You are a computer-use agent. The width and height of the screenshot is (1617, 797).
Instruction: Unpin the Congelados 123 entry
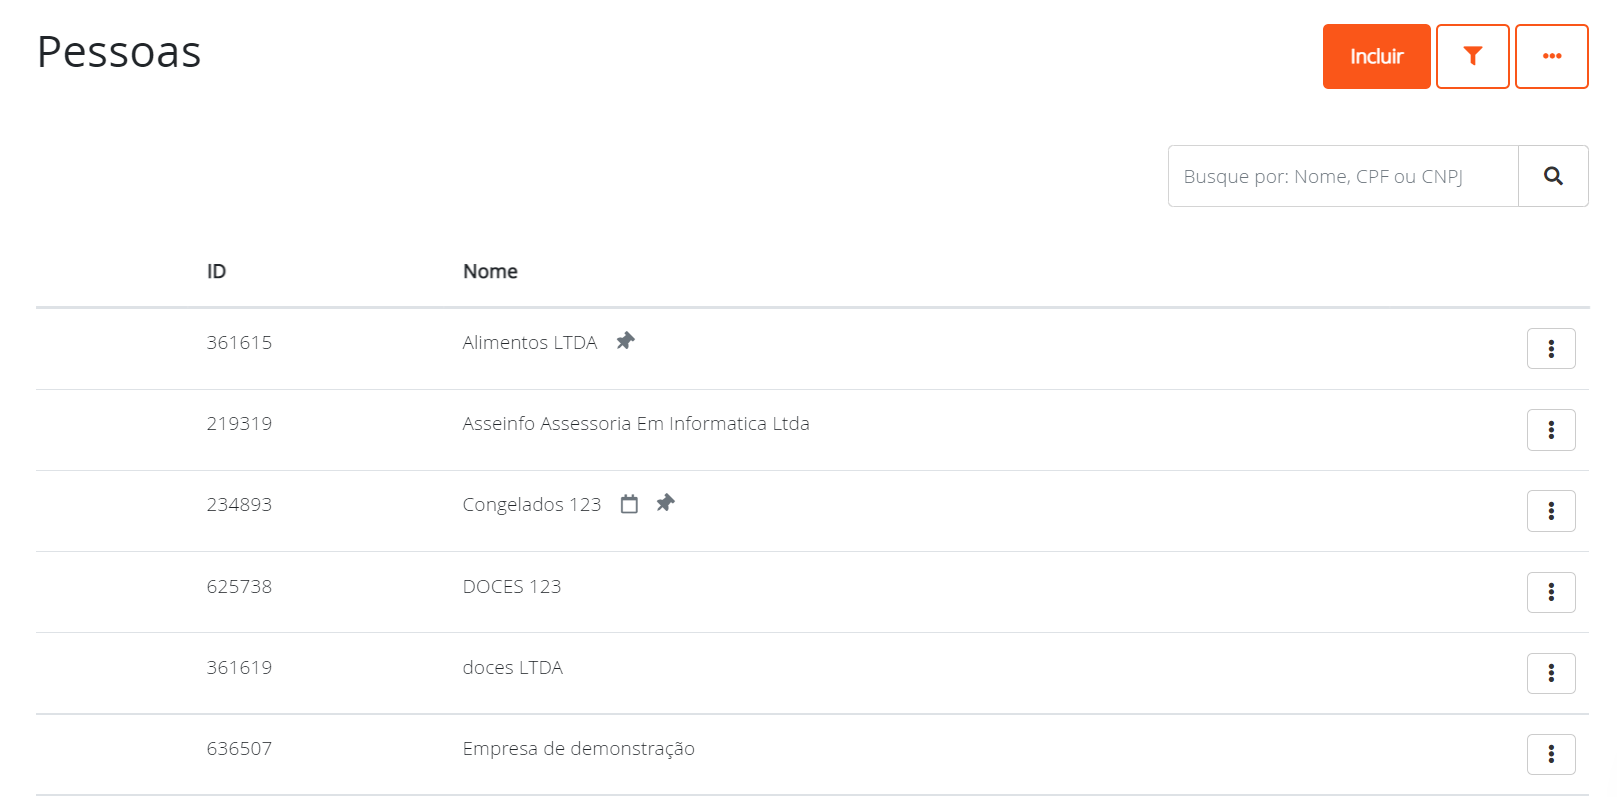pos(665,503)
